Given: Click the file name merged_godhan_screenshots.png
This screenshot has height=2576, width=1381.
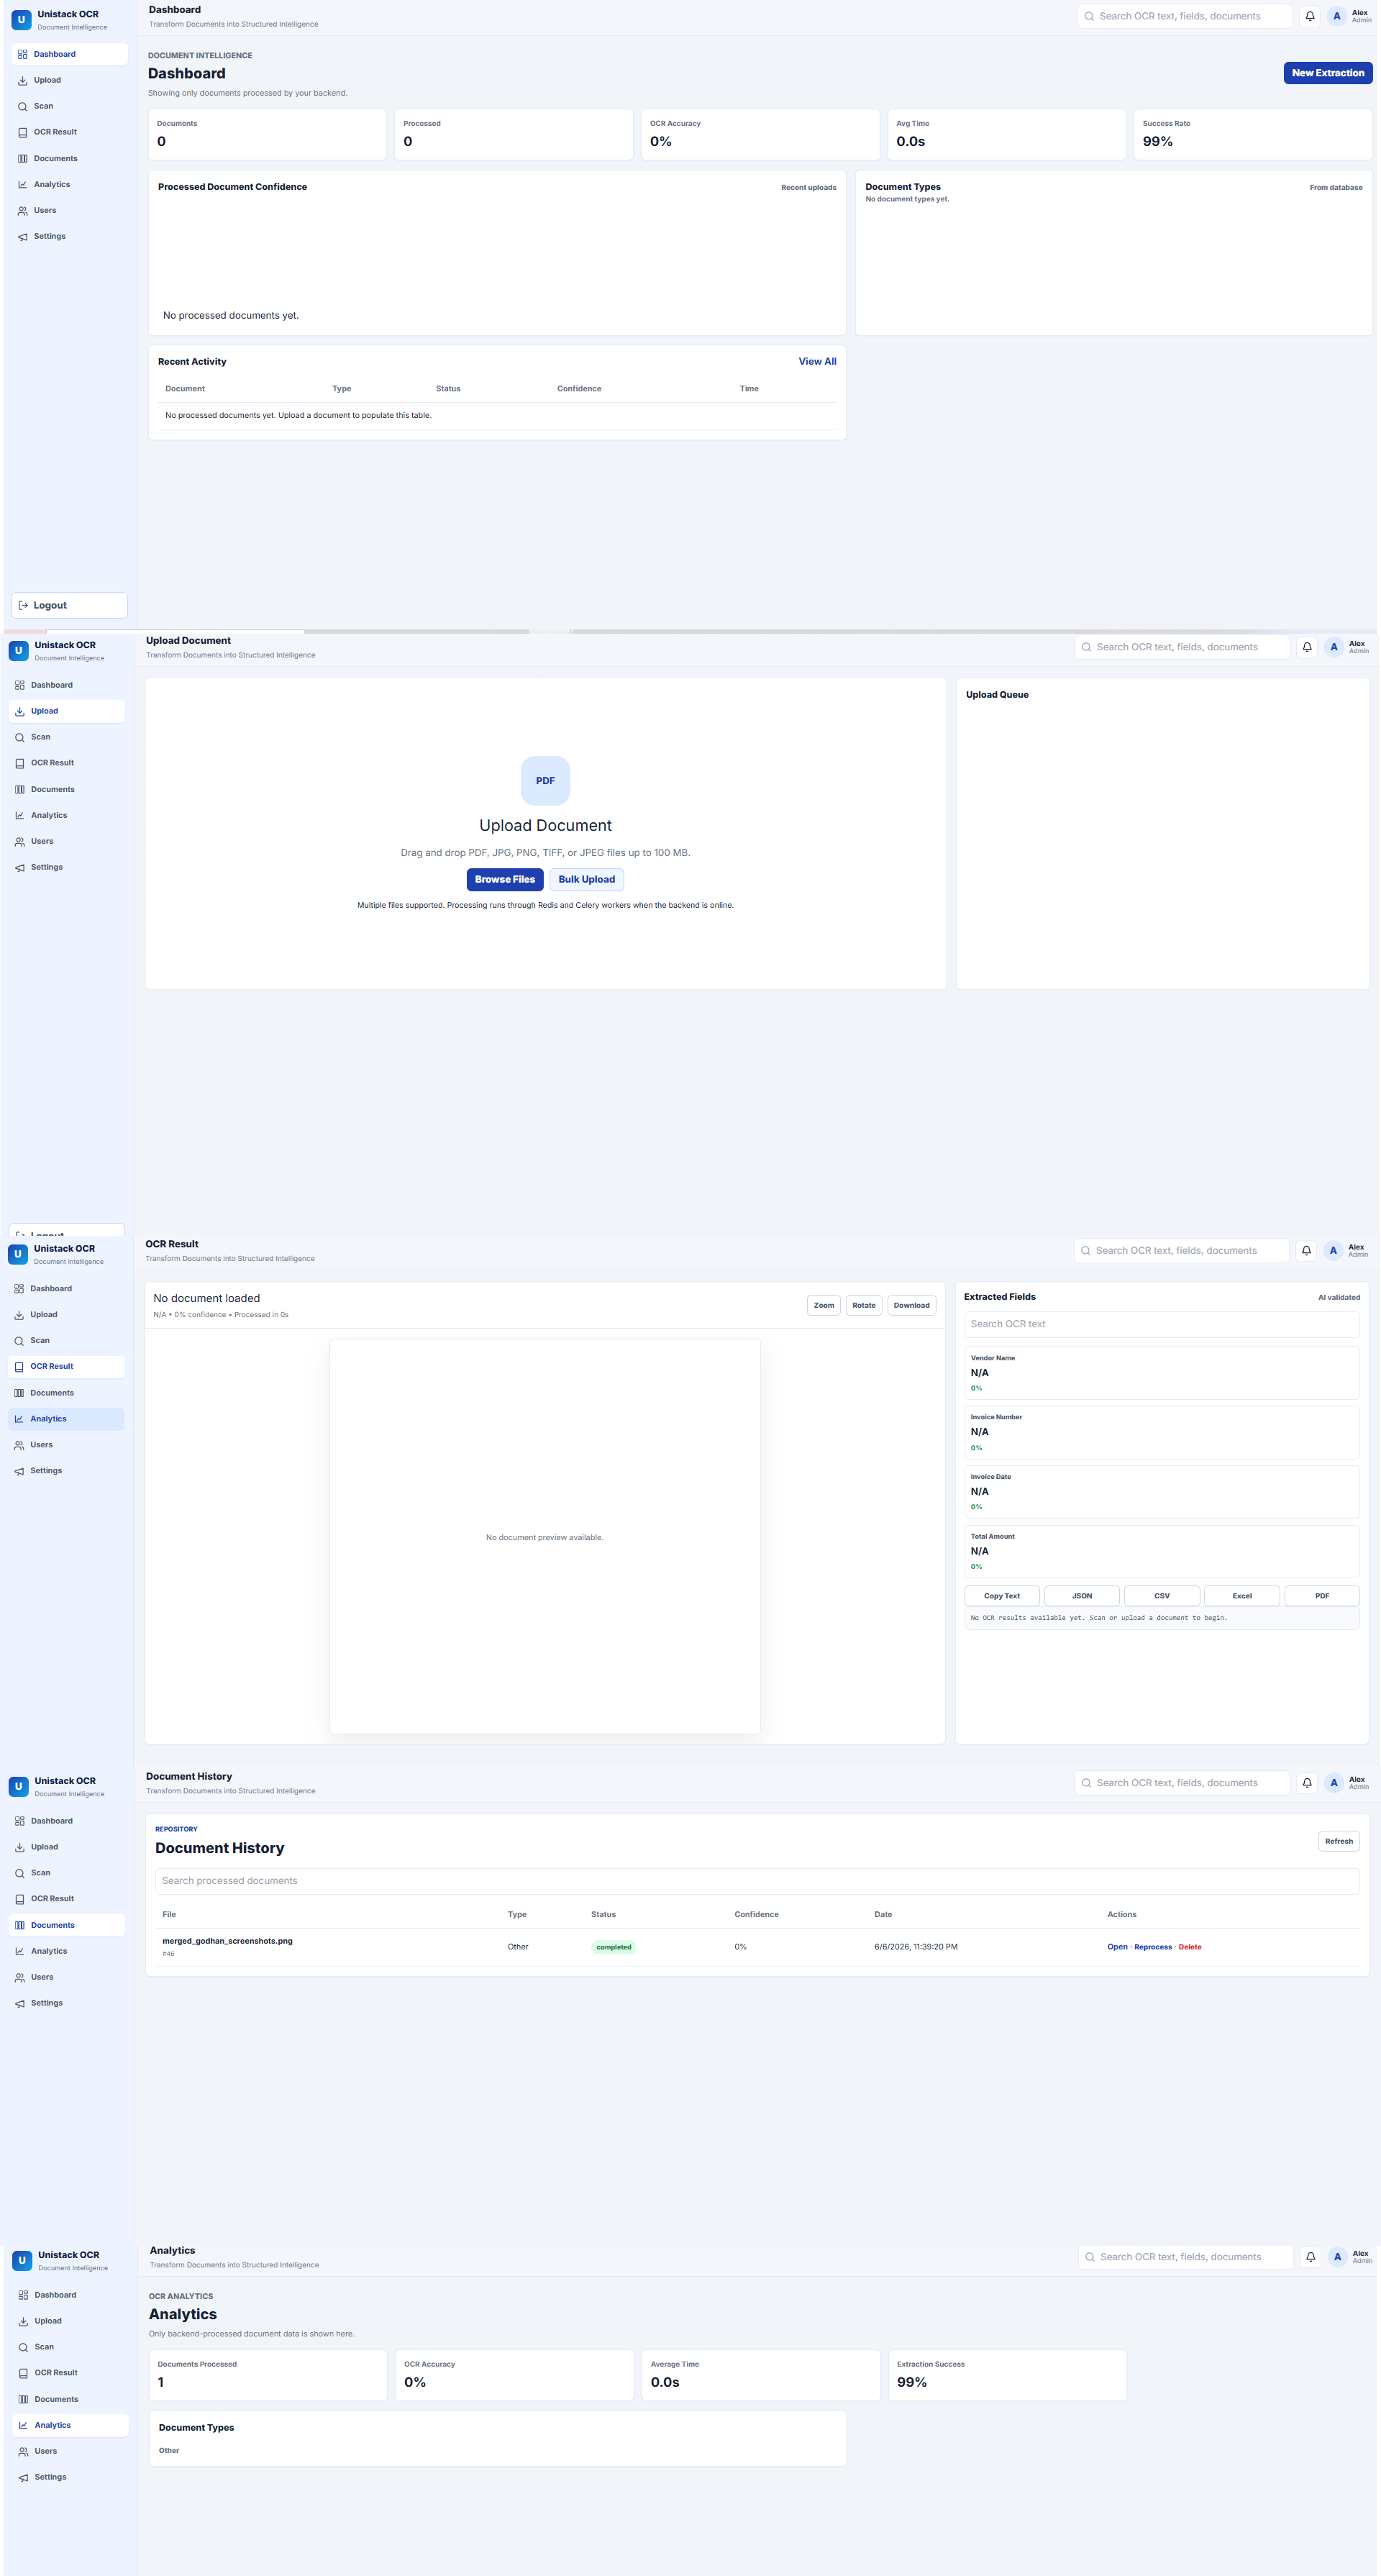Looking at the screenshot, I should 228,1940.
